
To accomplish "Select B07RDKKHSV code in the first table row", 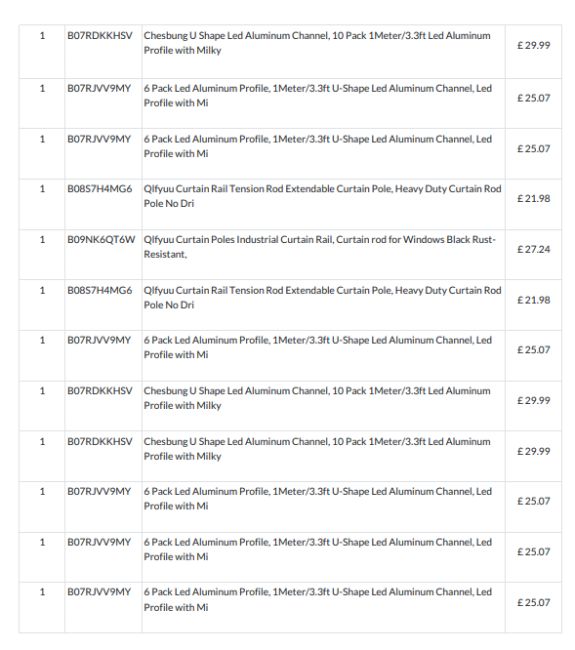I will [x=100, y=36].
